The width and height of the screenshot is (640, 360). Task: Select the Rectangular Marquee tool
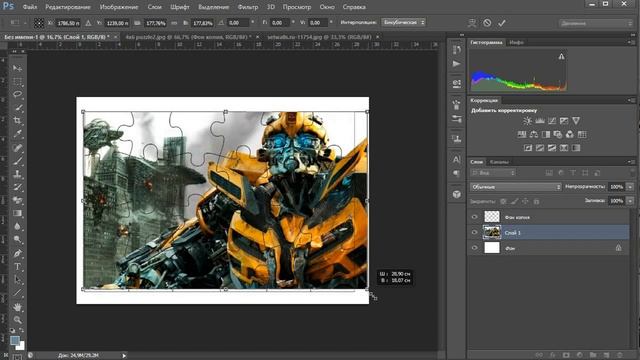coord(18,81)
